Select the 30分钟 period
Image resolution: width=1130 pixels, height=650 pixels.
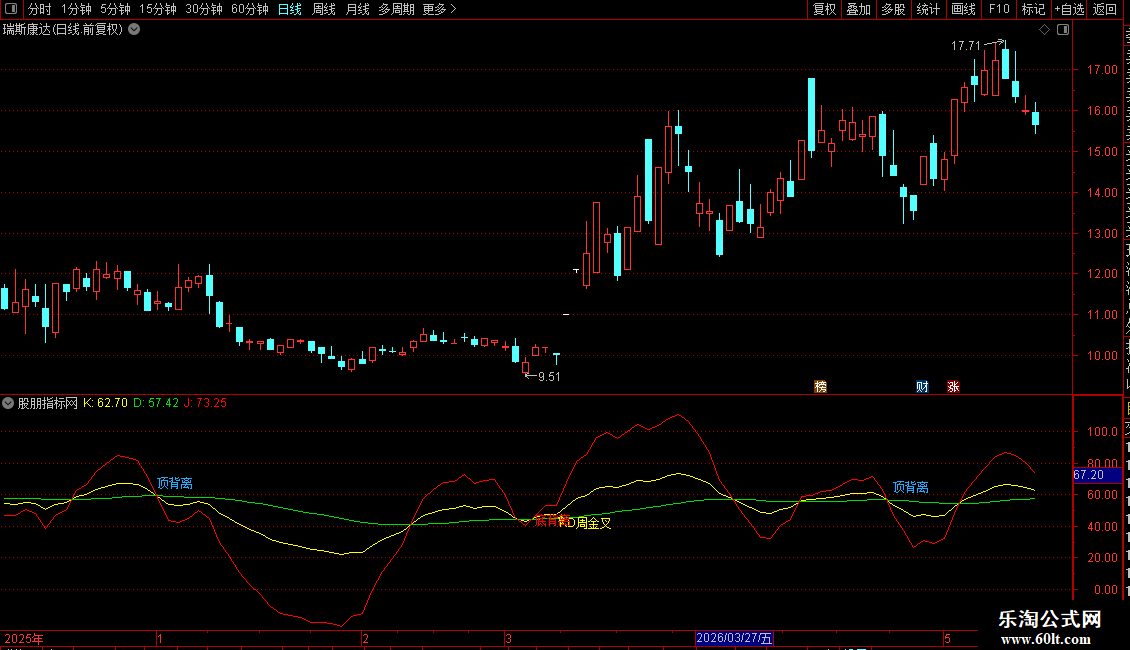tap(203, 9)
